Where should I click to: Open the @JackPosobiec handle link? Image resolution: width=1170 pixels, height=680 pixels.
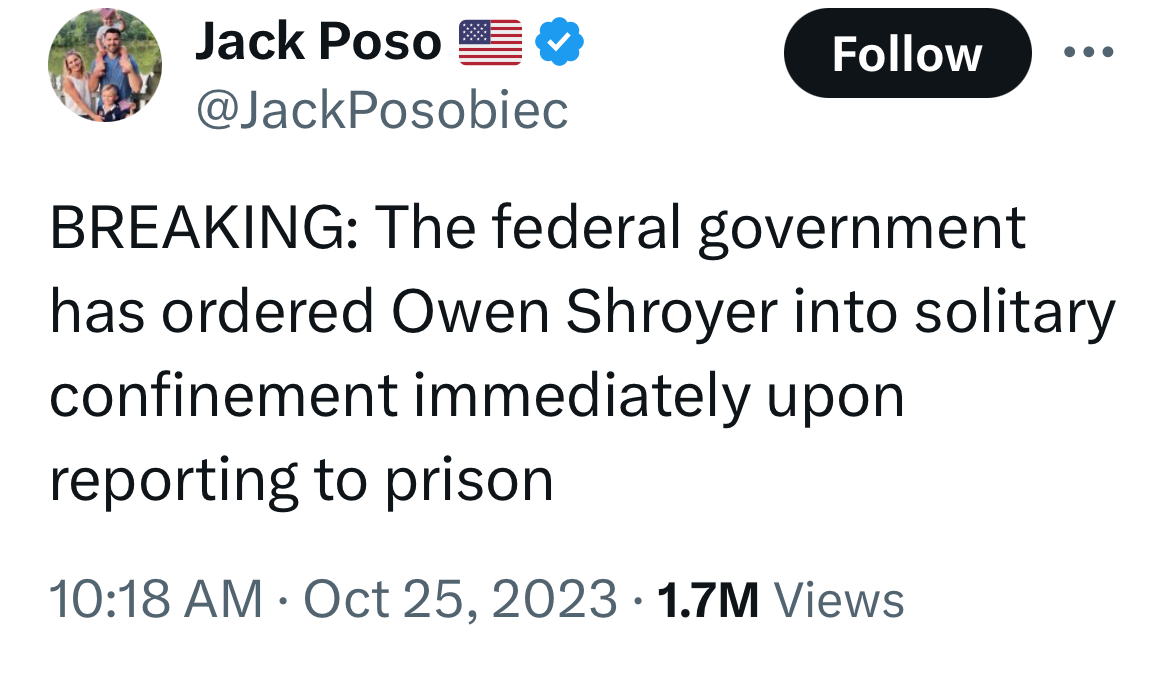pos(382,110)
